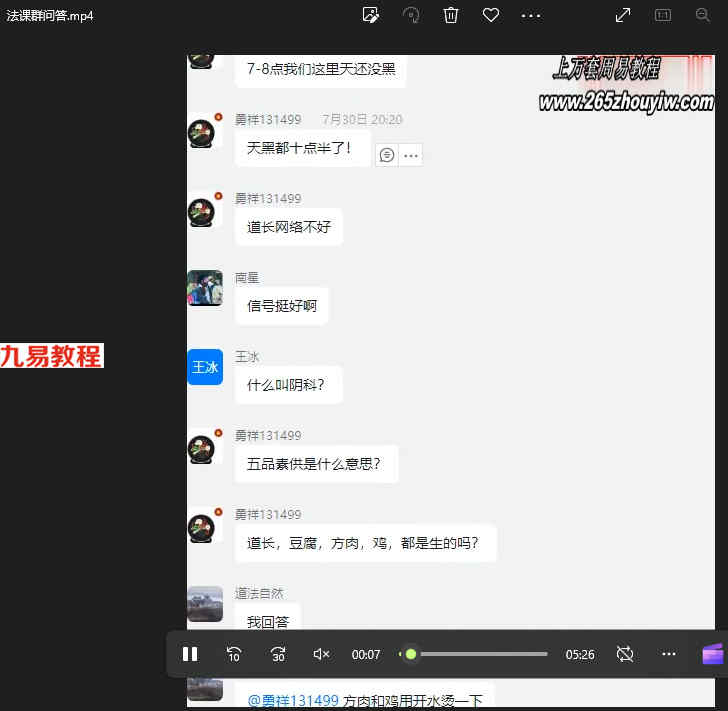Click avatar beside 五品素供是什么意思 message
Viewport: 728px width, 711px height.
[x=202, y=450]
